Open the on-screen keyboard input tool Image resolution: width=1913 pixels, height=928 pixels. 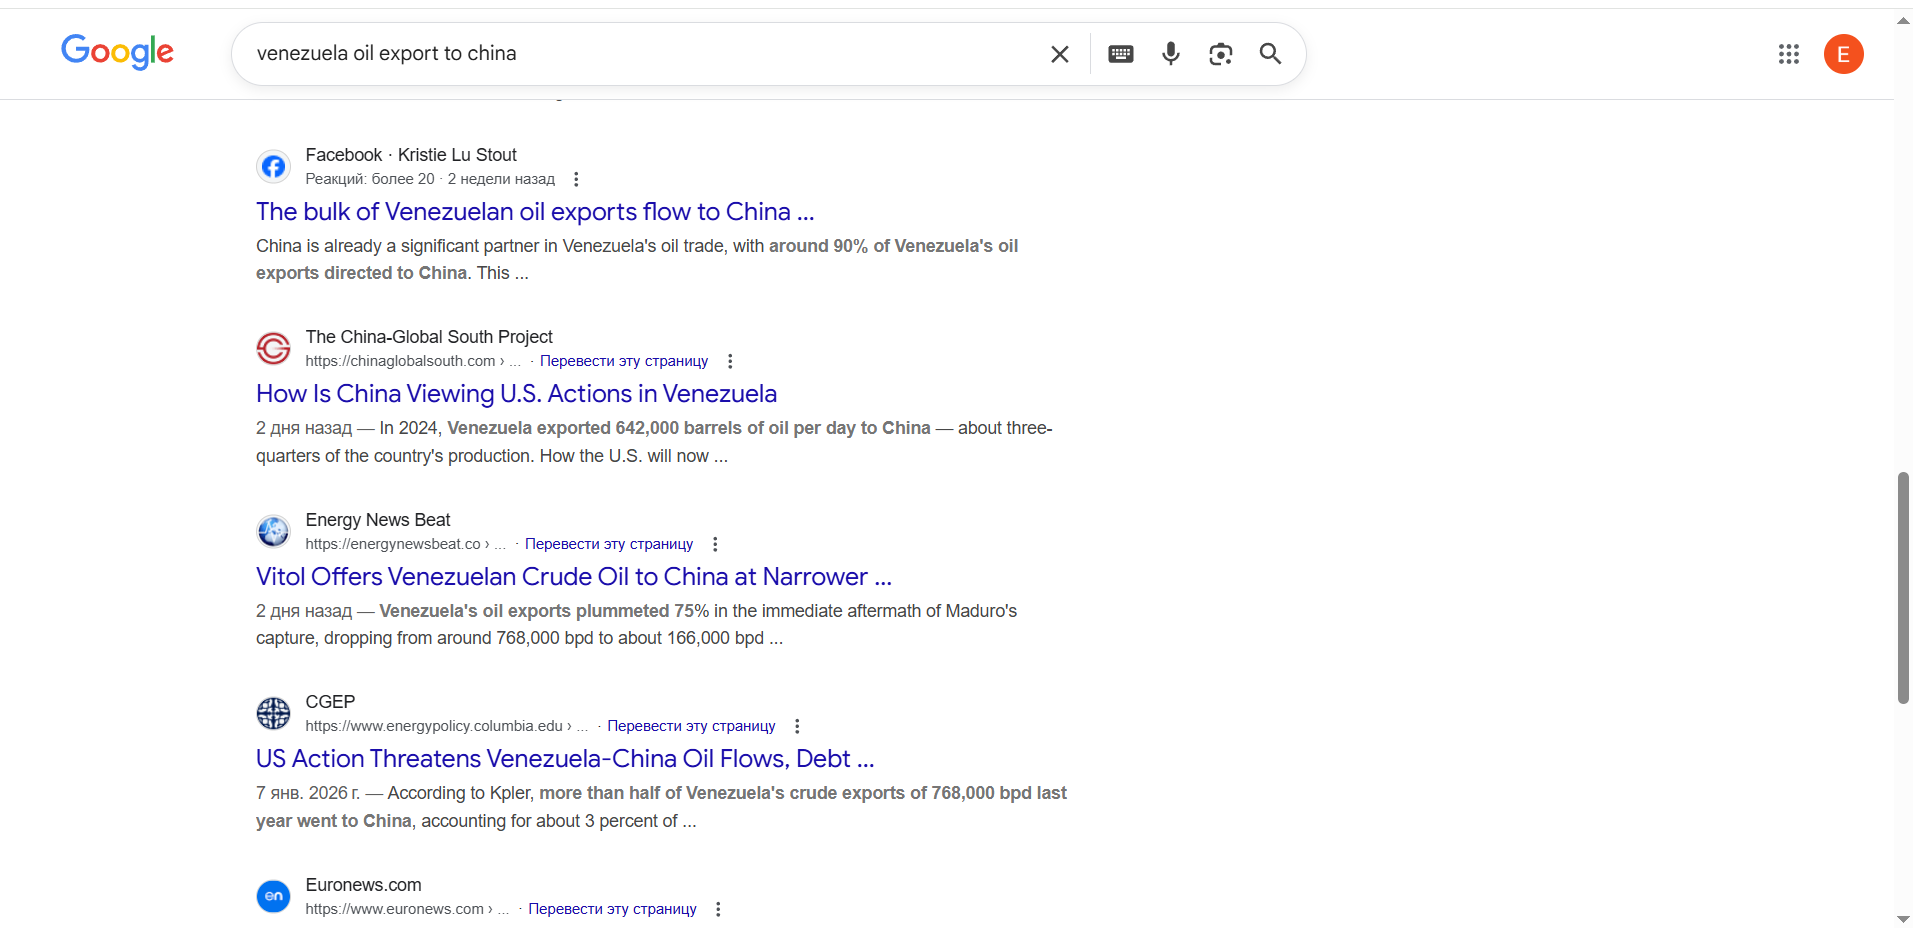point(1120,54)
